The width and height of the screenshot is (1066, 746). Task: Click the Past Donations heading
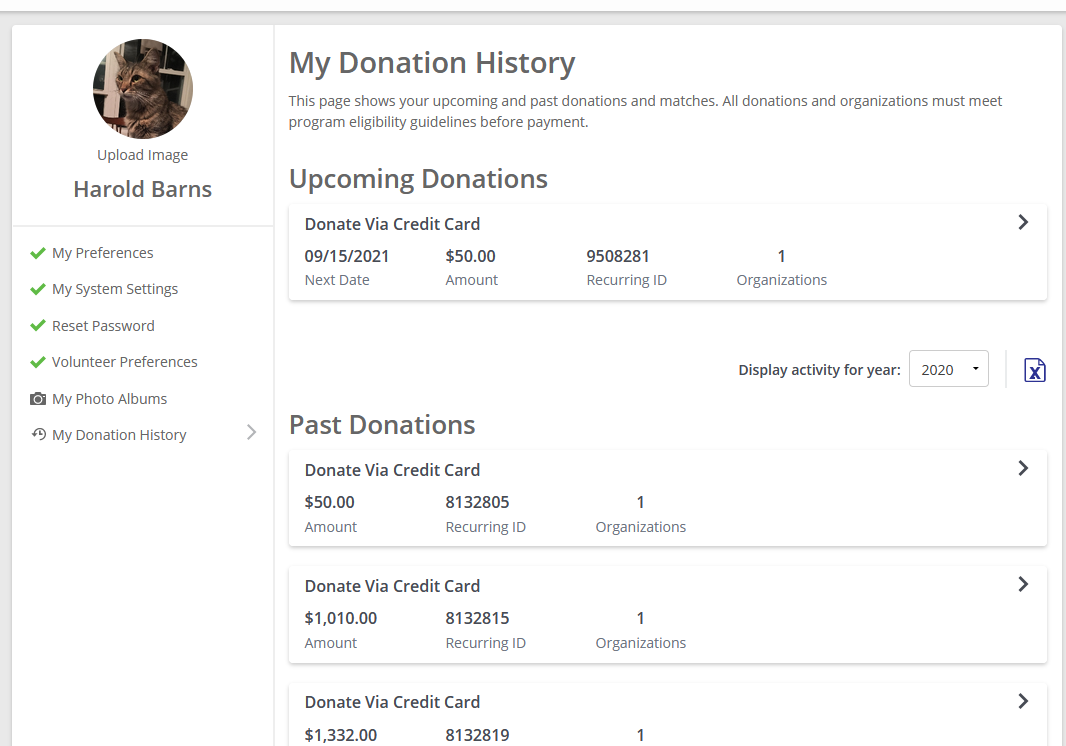[x=382, y=425]
